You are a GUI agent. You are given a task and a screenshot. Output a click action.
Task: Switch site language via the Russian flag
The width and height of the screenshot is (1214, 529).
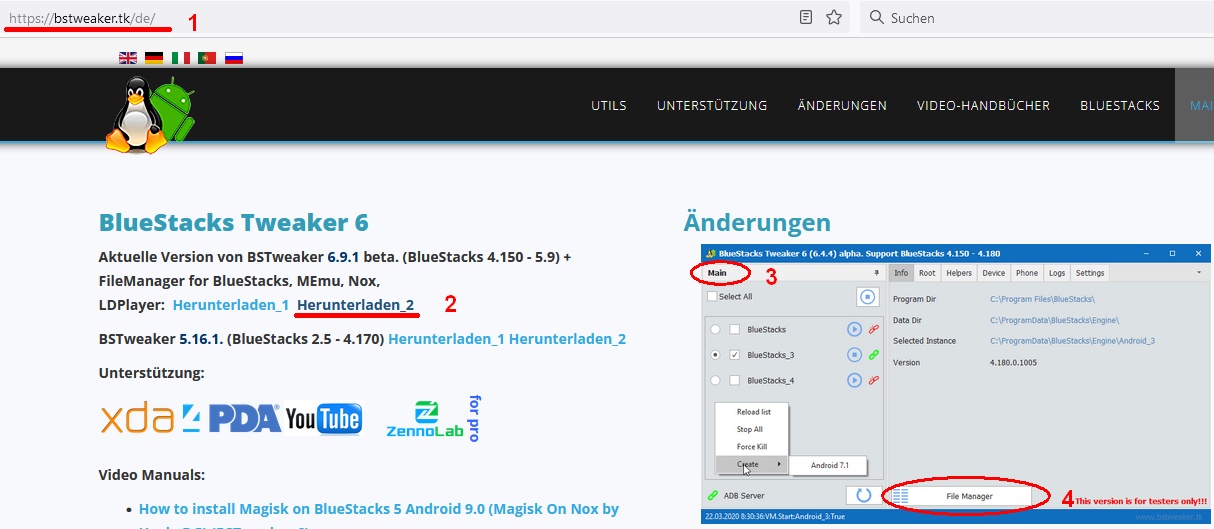pyautogui.click(x=234, y=58)
